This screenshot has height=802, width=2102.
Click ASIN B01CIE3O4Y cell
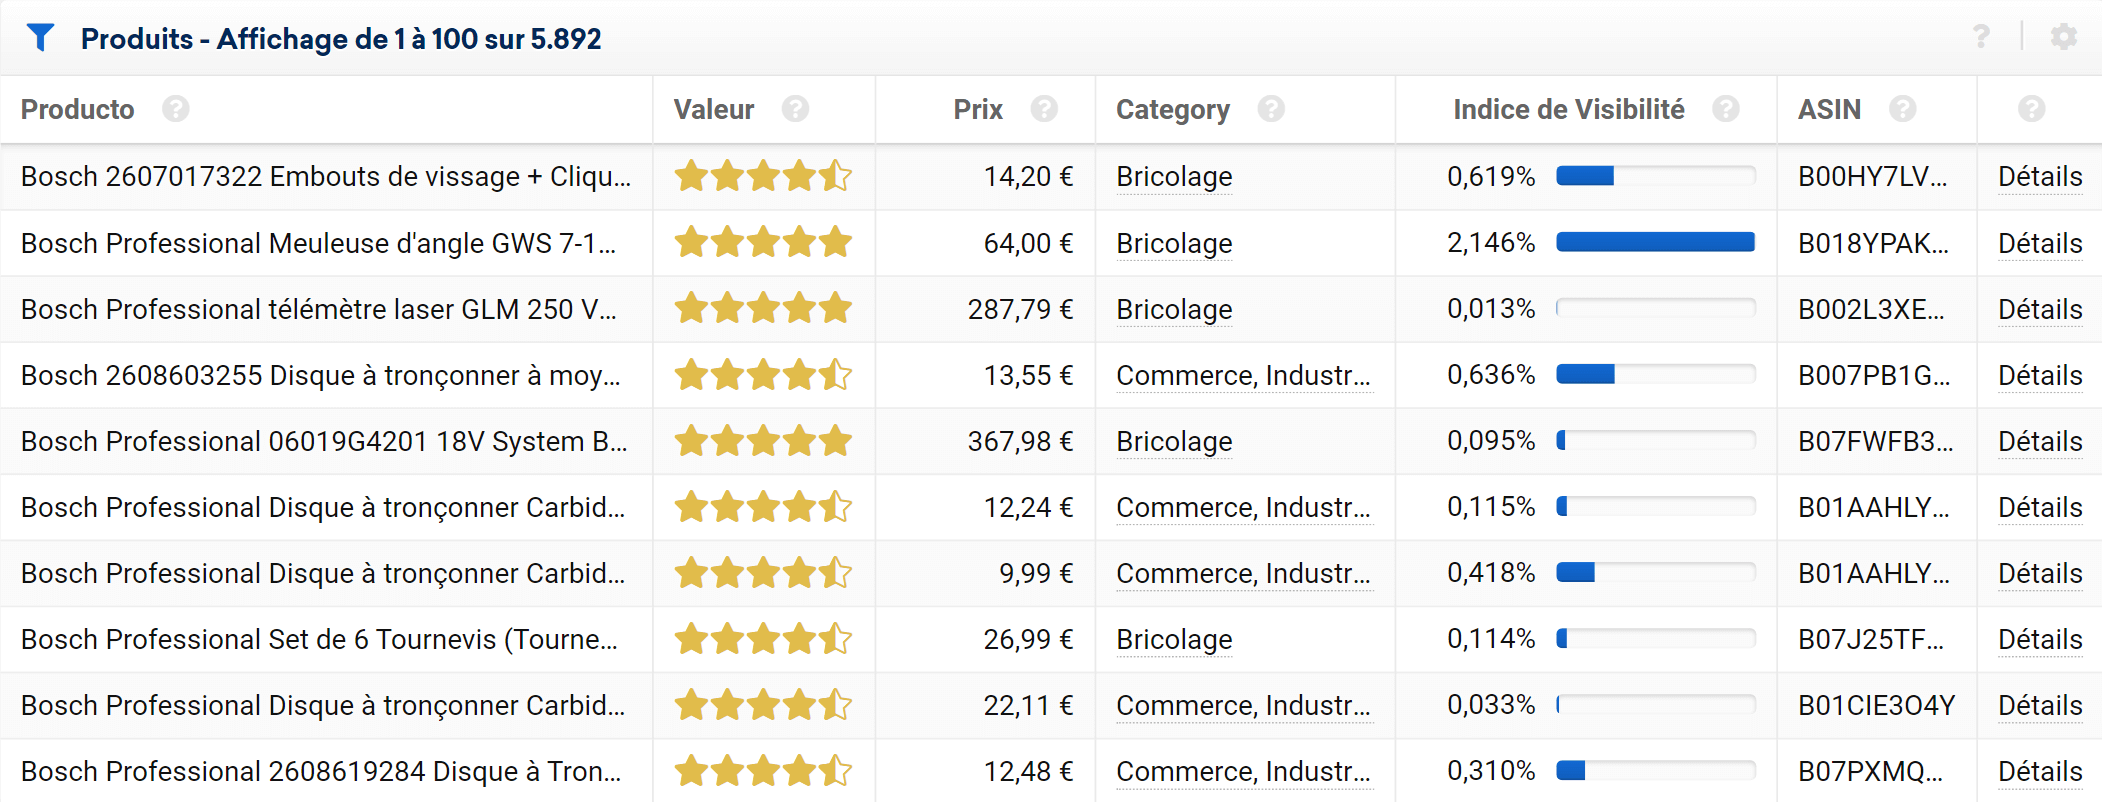(x=1877, y=705)
